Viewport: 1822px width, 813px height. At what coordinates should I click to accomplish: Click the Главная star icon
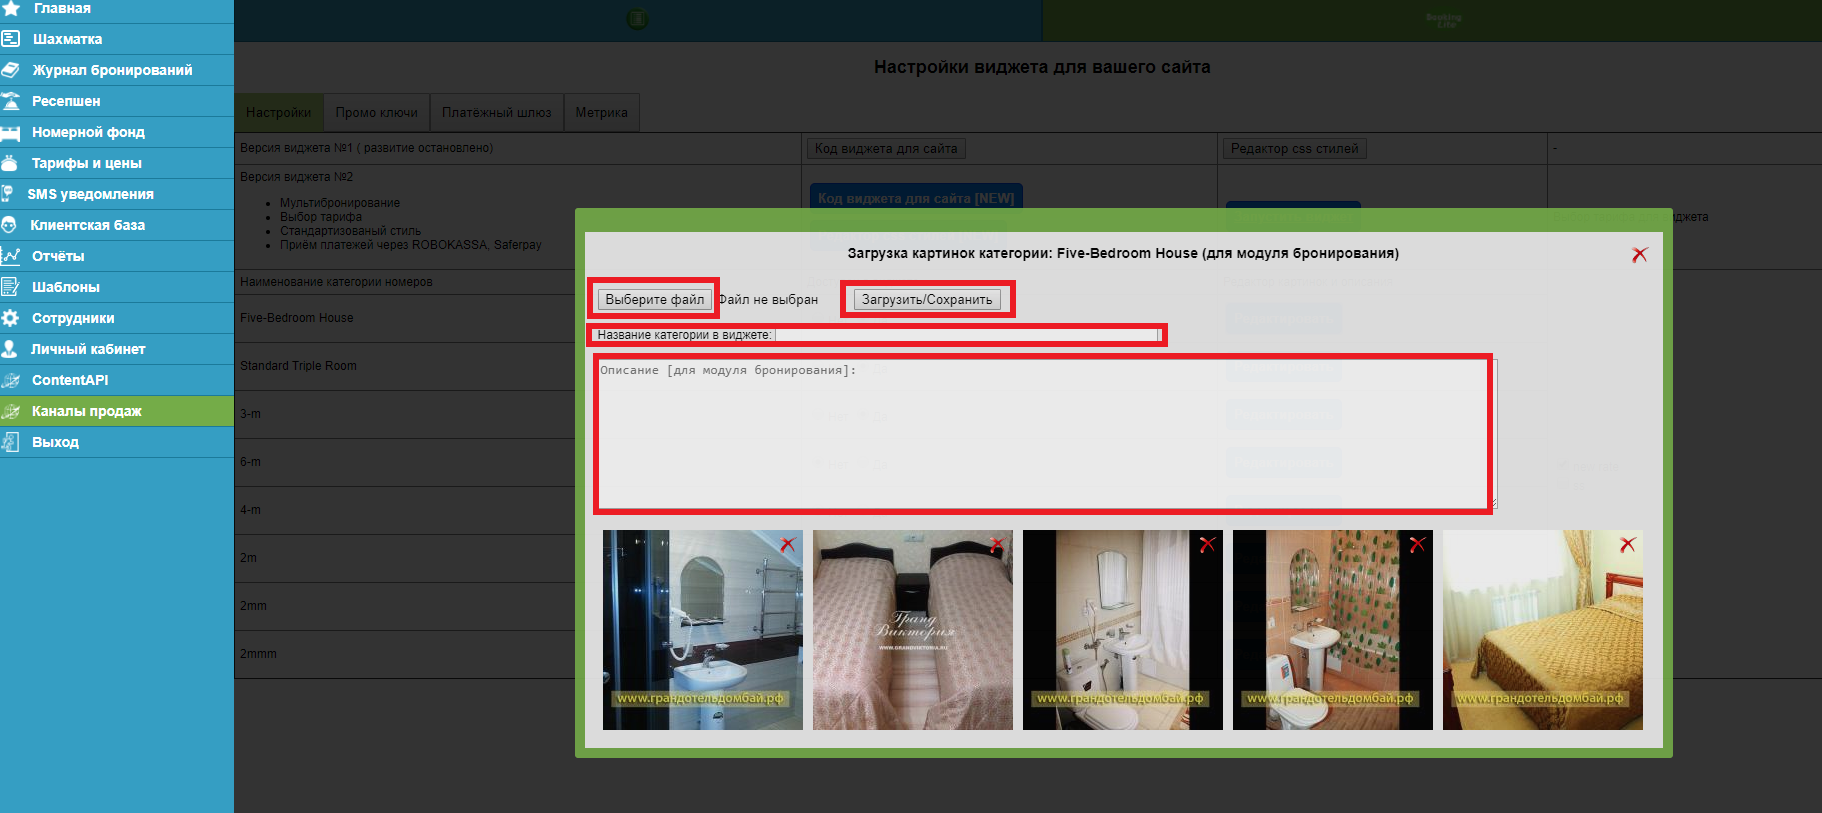click(x=11, y=8)
